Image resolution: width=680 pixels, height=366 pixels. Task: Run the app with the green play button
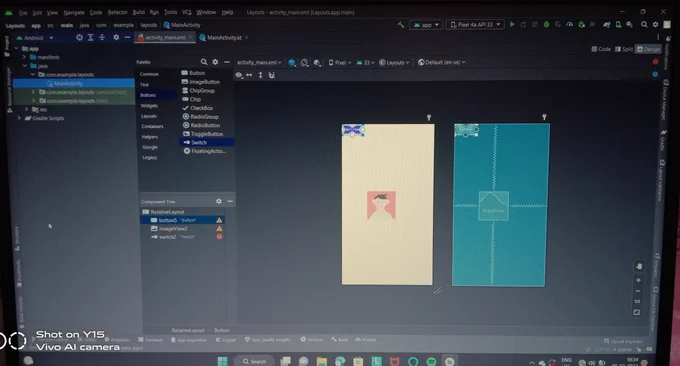point(512,25)
